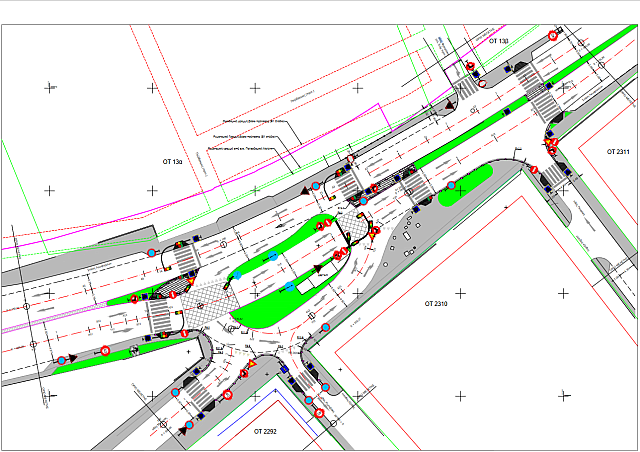Click blue circular sign at far-left green strip end
The width and height of the screenshot is (640, 452).
pyautogui.click(x=61, y=359)
